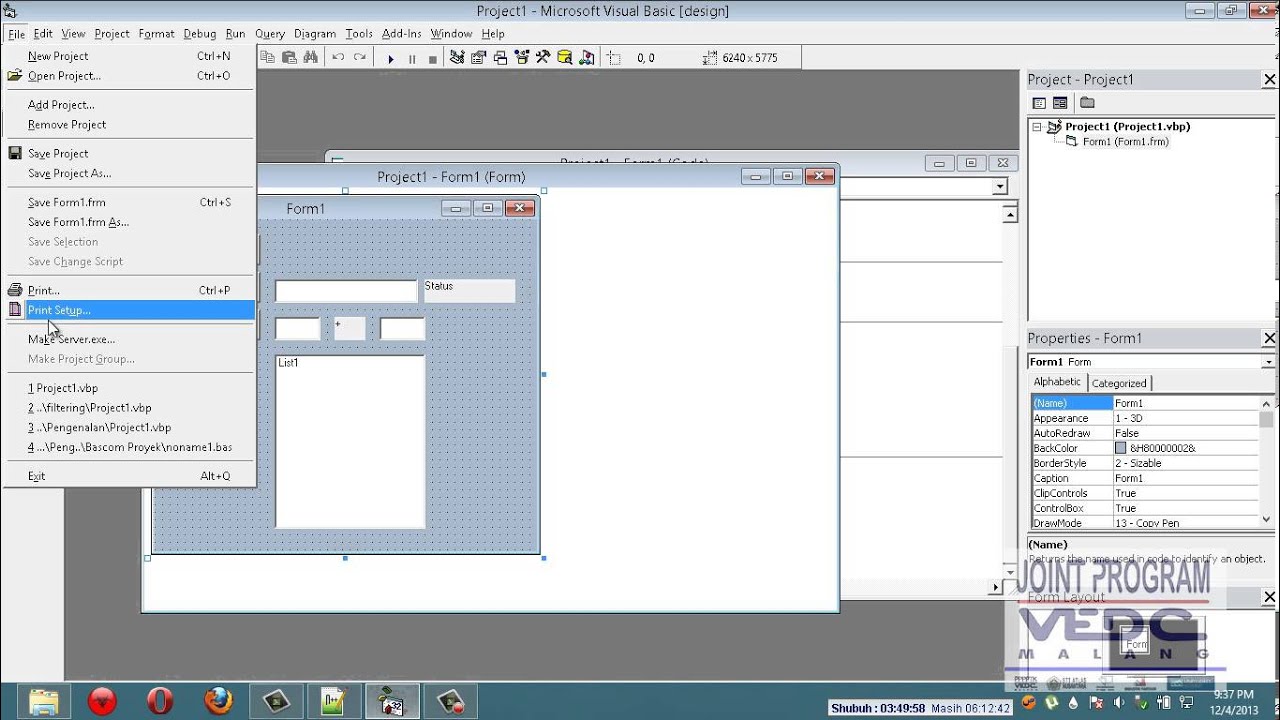Open recent file noname1.bas
1280x720 pixels.
(129, 447)
